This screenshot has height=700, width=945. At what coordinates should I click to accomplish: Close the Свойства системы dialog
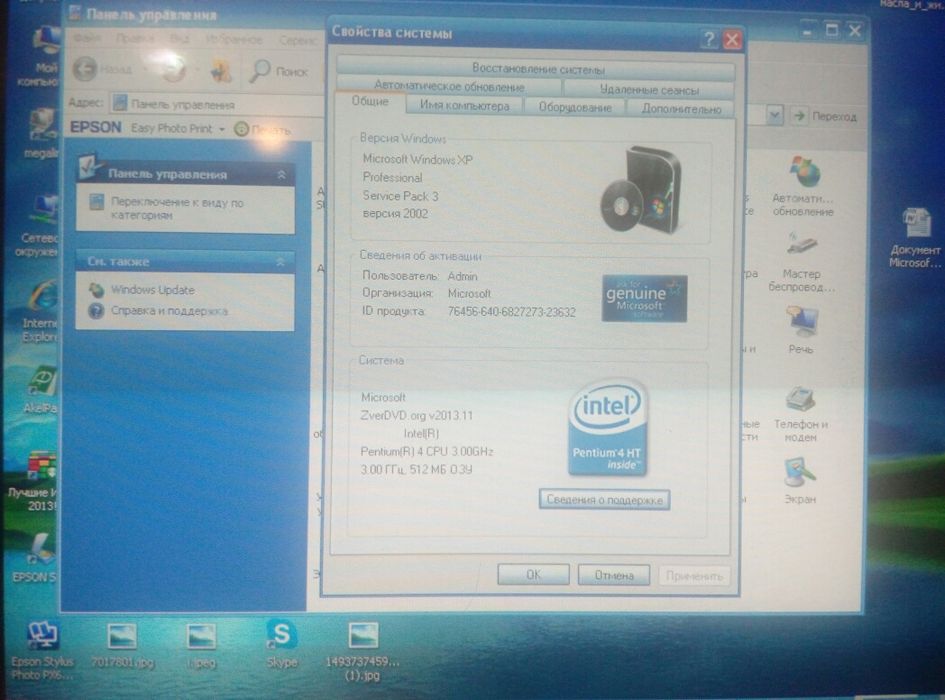tap(732, 40)
